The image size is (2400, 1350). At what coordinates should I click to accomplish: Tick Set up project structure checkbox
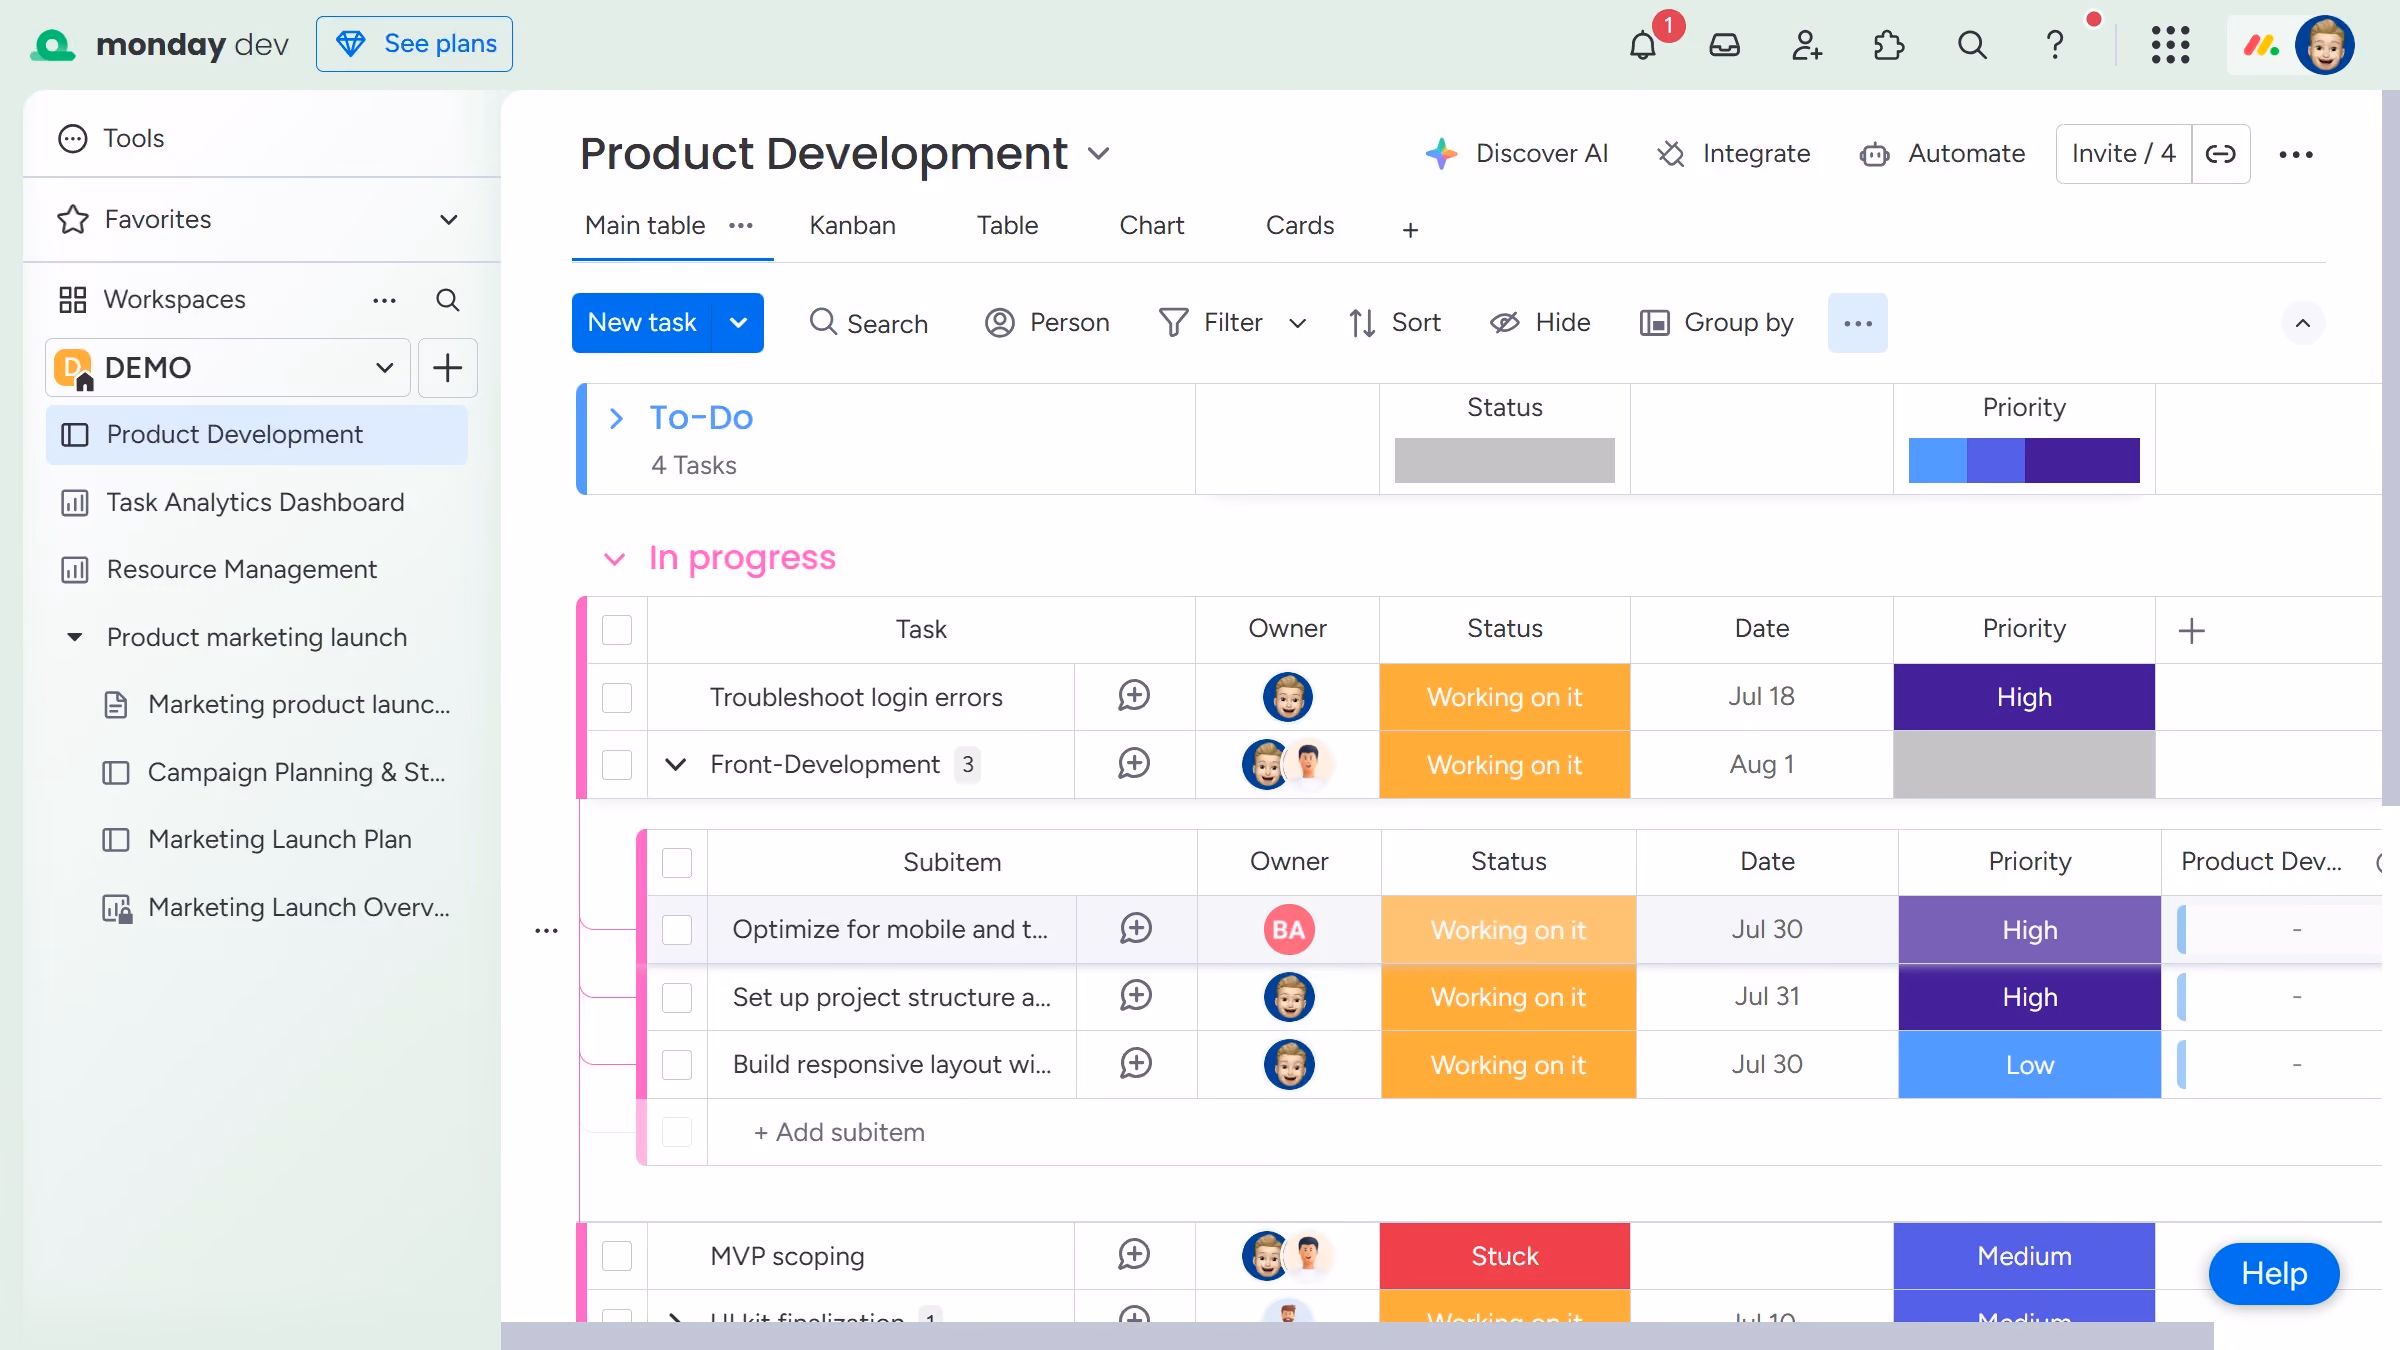pos(677,997)
